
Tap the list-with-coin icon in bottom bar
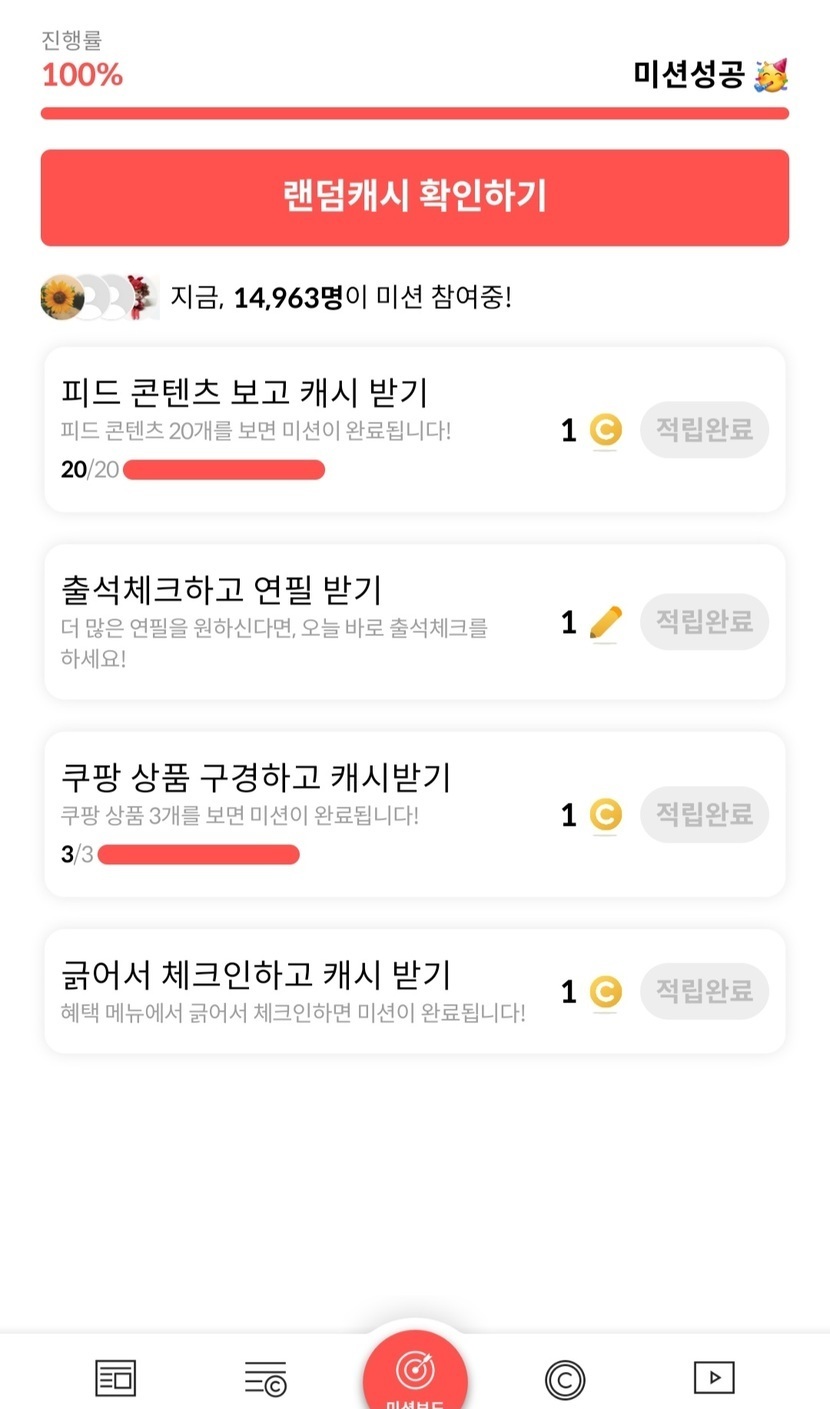[265, 1378]
